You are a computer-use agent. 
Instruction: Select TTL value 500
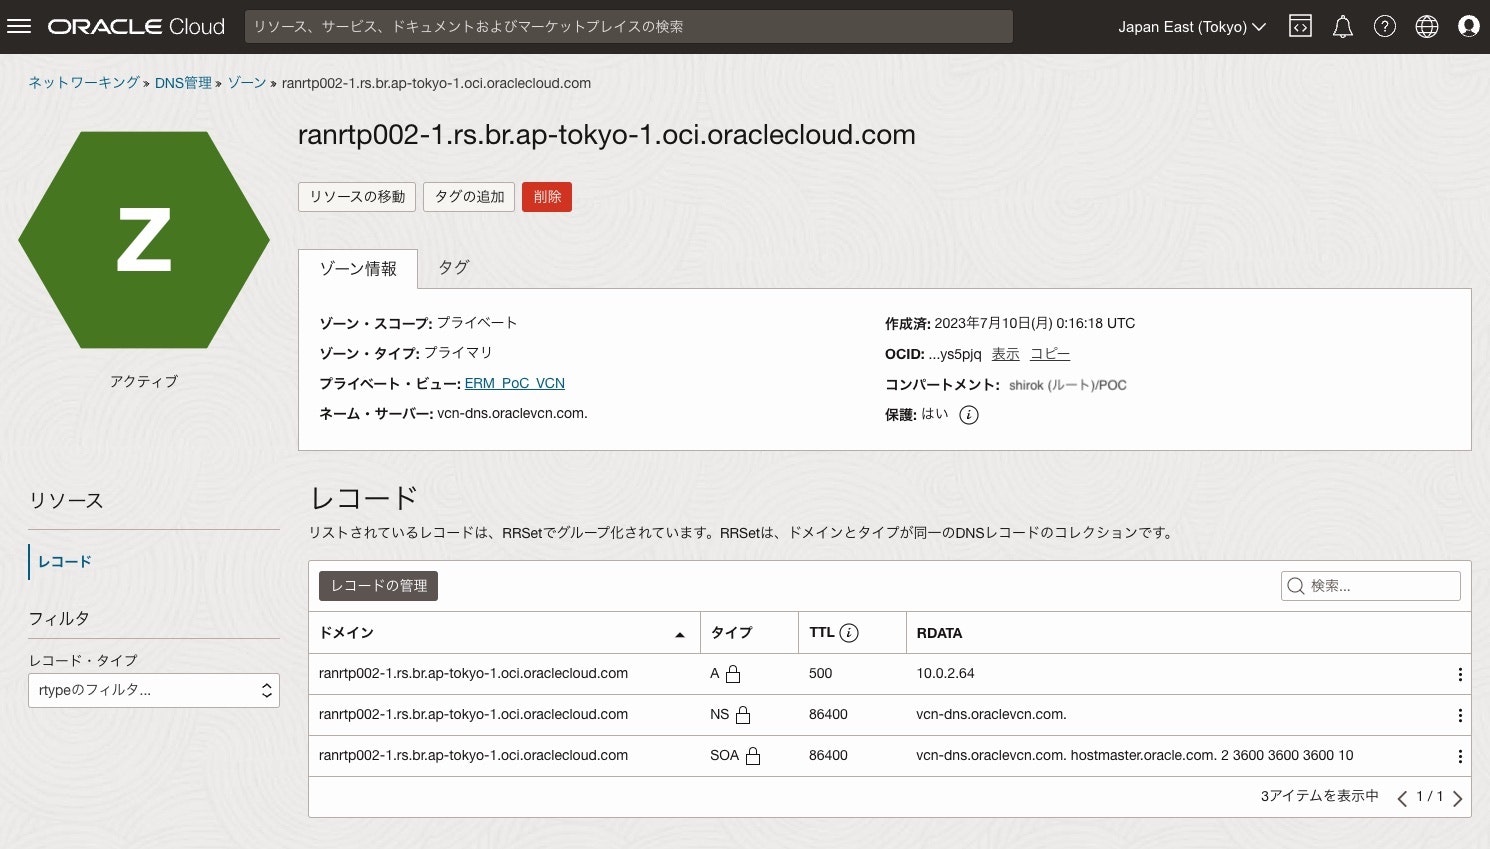[x=820, y=674]
